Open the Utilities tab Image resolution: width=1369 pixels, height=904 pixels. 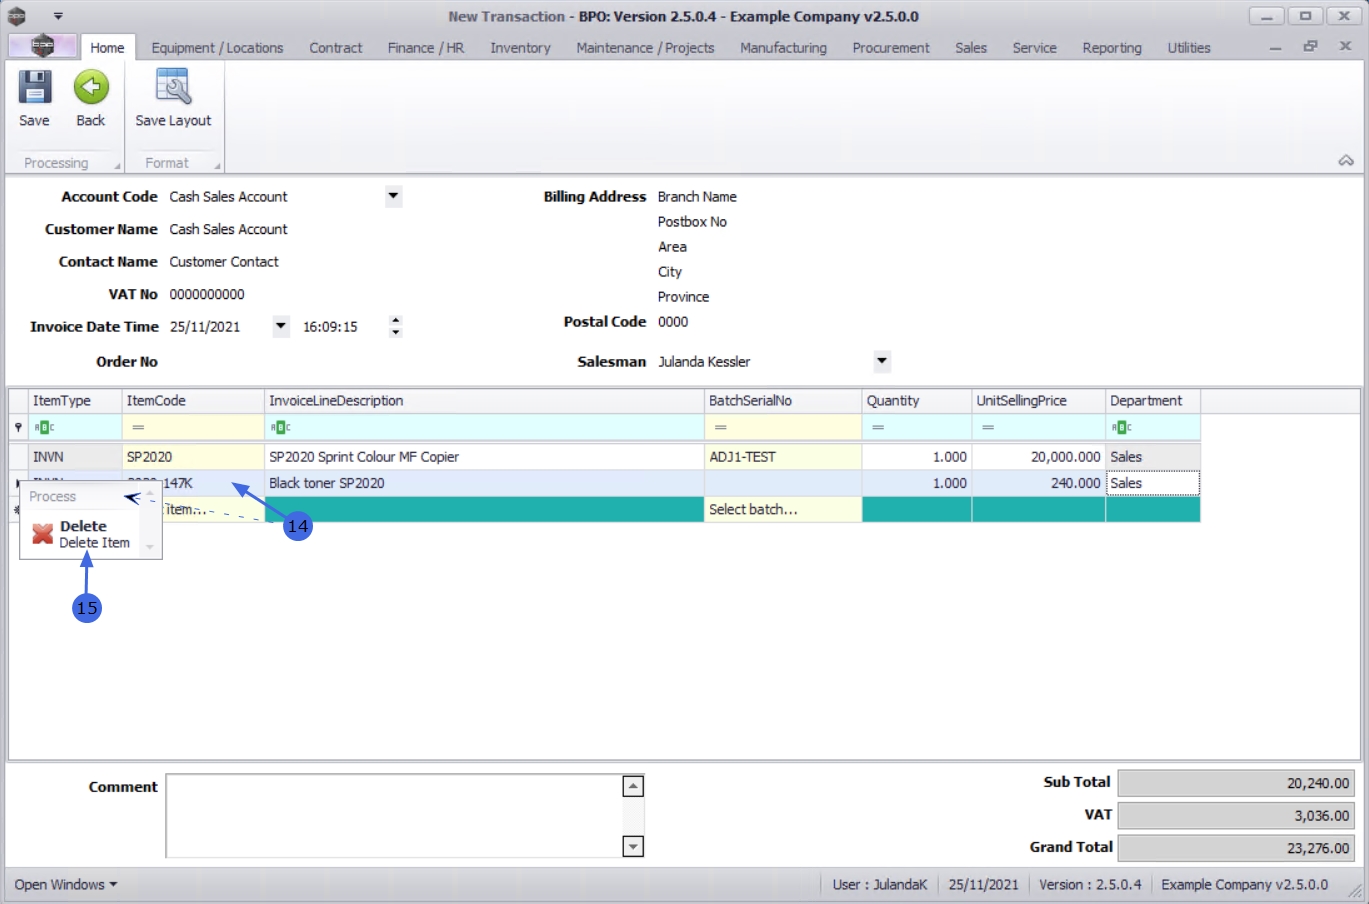1189,47
